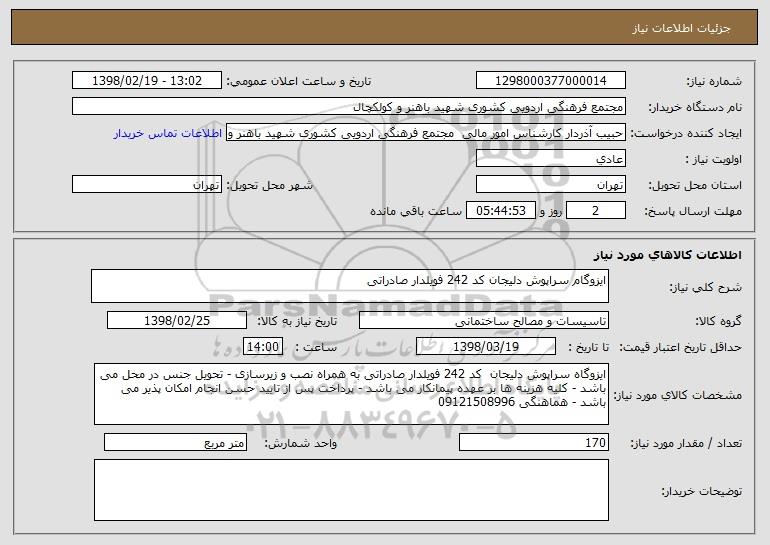Click the گروه کالا label
The image size is (770, 545).
pos(718,322)
